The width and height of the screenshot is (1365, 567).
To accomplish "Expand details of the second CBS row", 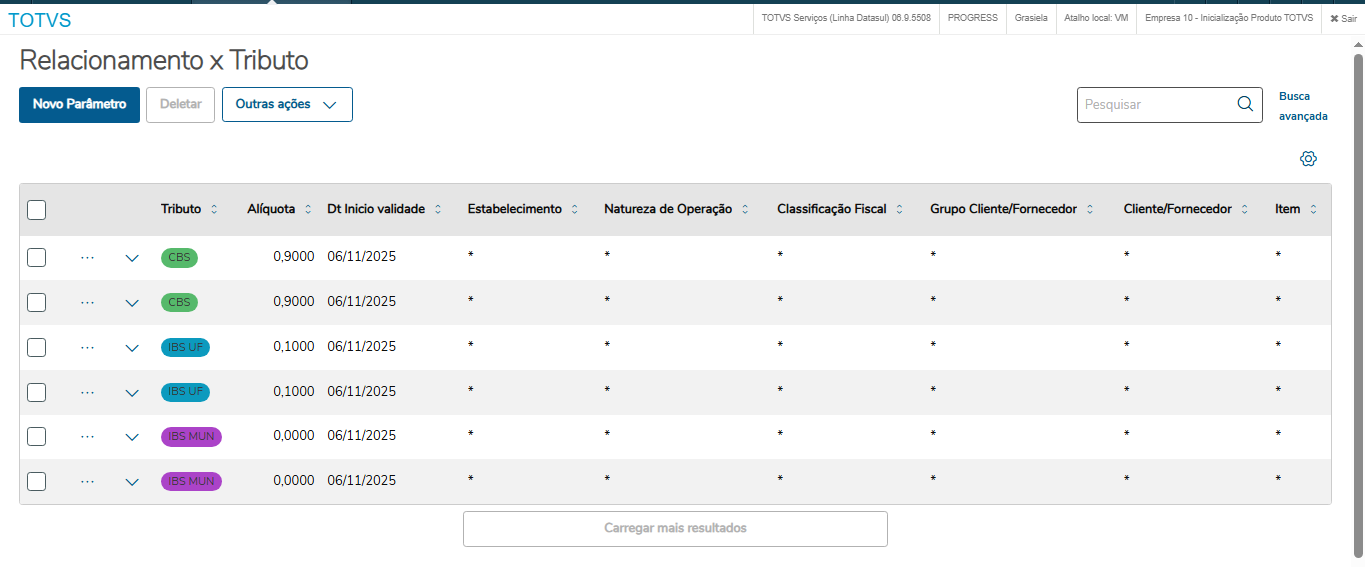I will [x=132, y=303].
